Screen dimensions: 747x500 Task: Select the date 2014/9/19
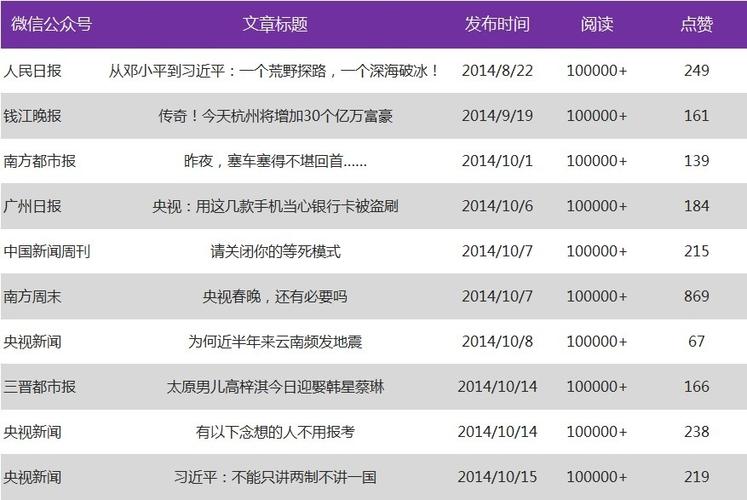(497, 116)
